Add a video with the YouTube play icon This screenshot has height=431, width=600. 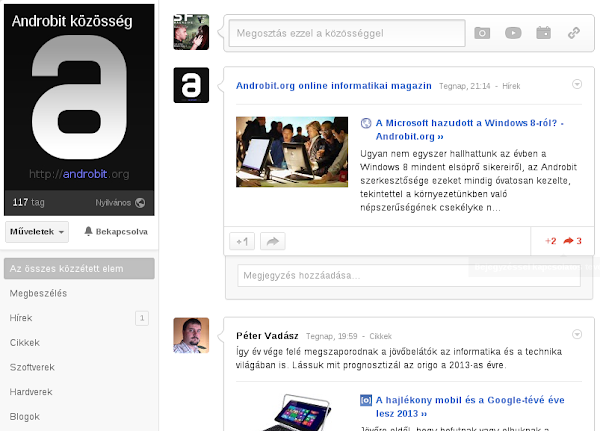(x=513, y=33)
